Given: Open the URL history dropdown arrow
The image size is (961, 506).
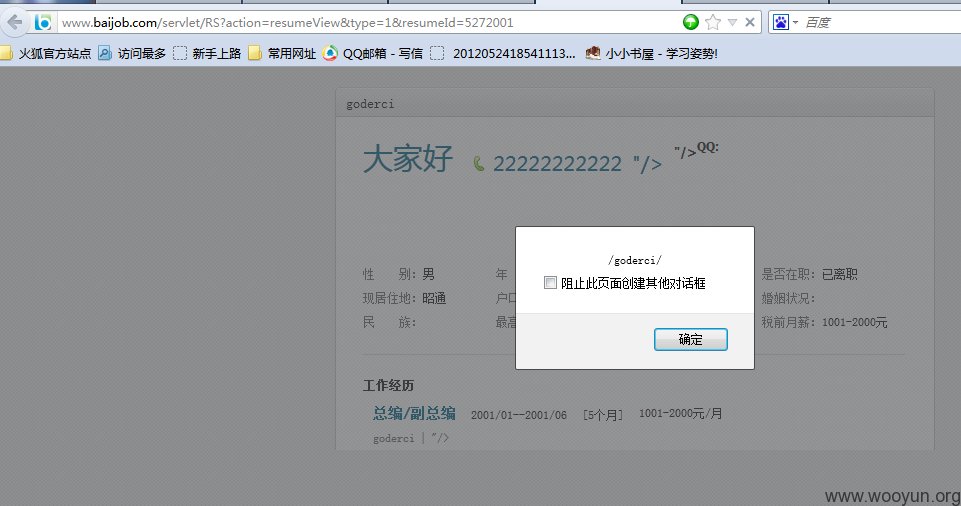Looking at the screenshot, I should coord(732,23).
